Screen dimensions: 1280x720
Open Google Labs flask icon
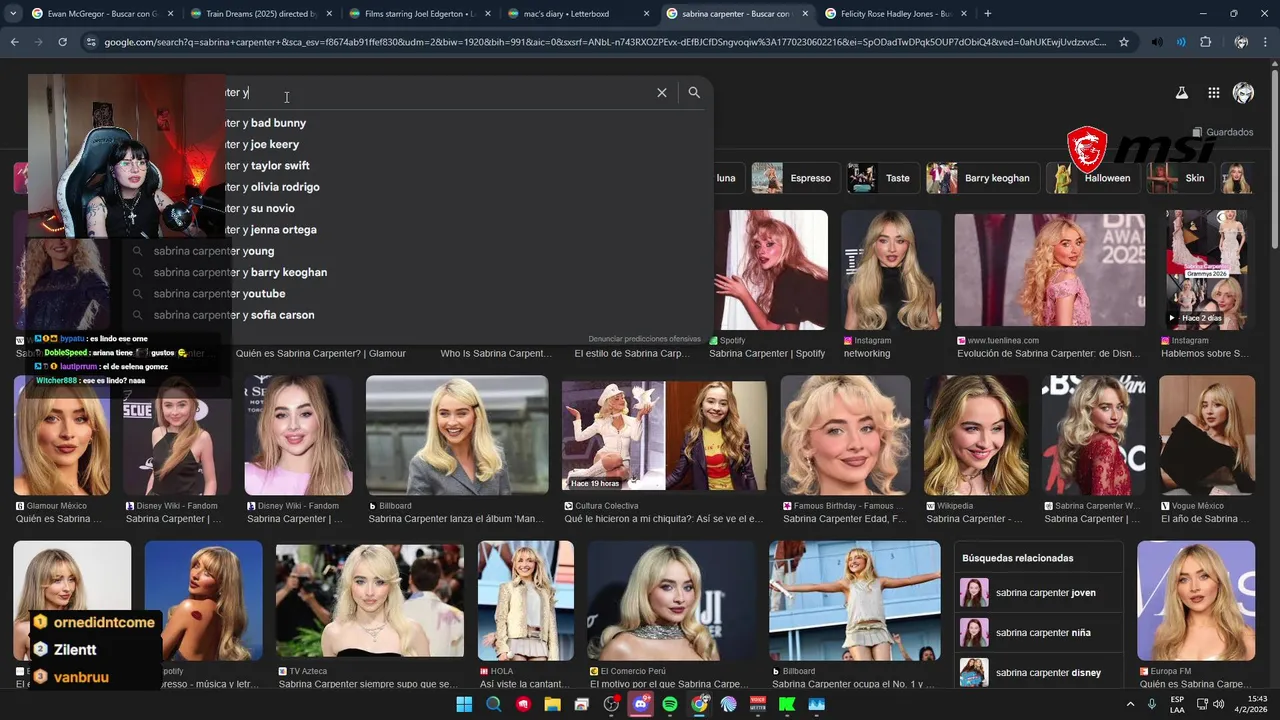coord(1181,93)
